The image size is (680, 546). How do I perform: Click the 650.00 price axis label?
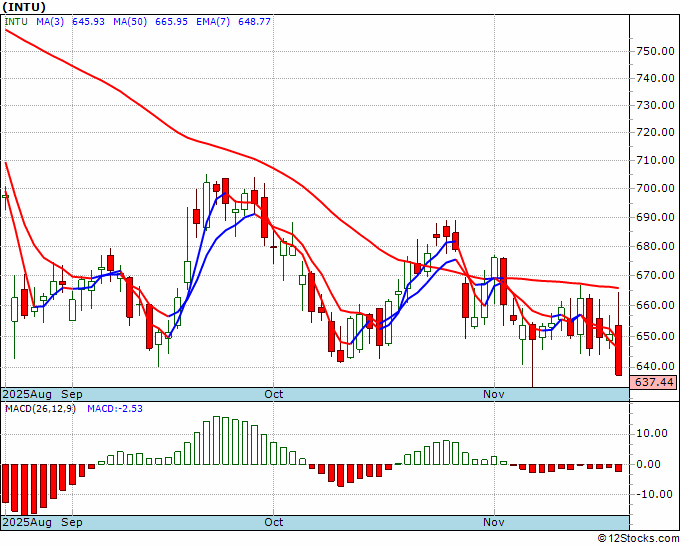[x=655, y=336]
